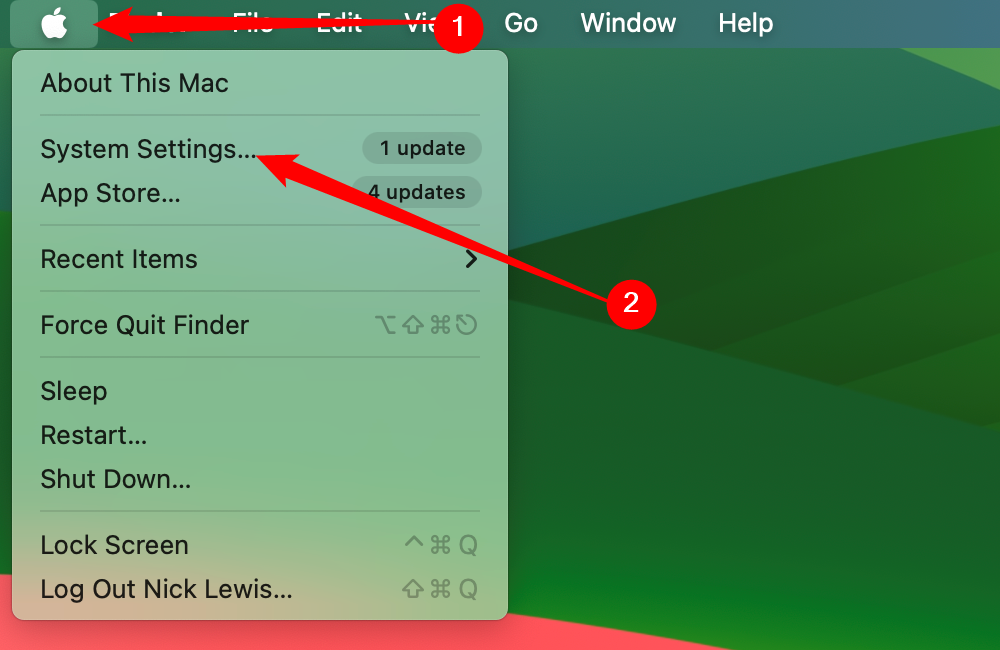Screen dimensions: 1000x650
Task: Open App Store from Apple menu
Action: pyautogui.click(x=260, y=193)
